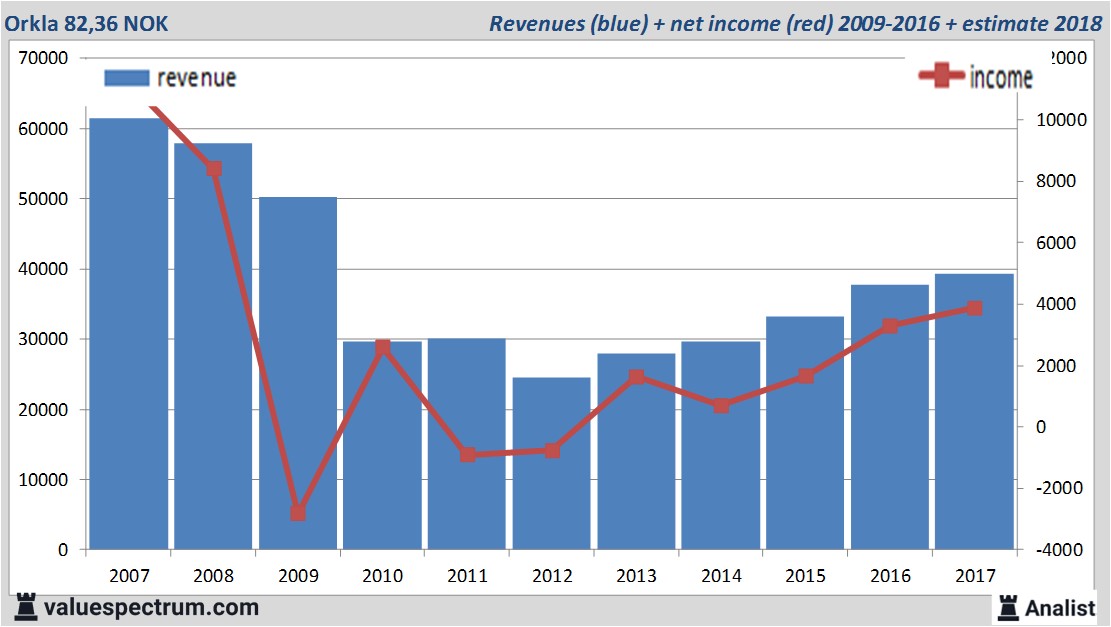
Task: Click the valuespectrum.com chess rook icon
Action: [26, 608]
